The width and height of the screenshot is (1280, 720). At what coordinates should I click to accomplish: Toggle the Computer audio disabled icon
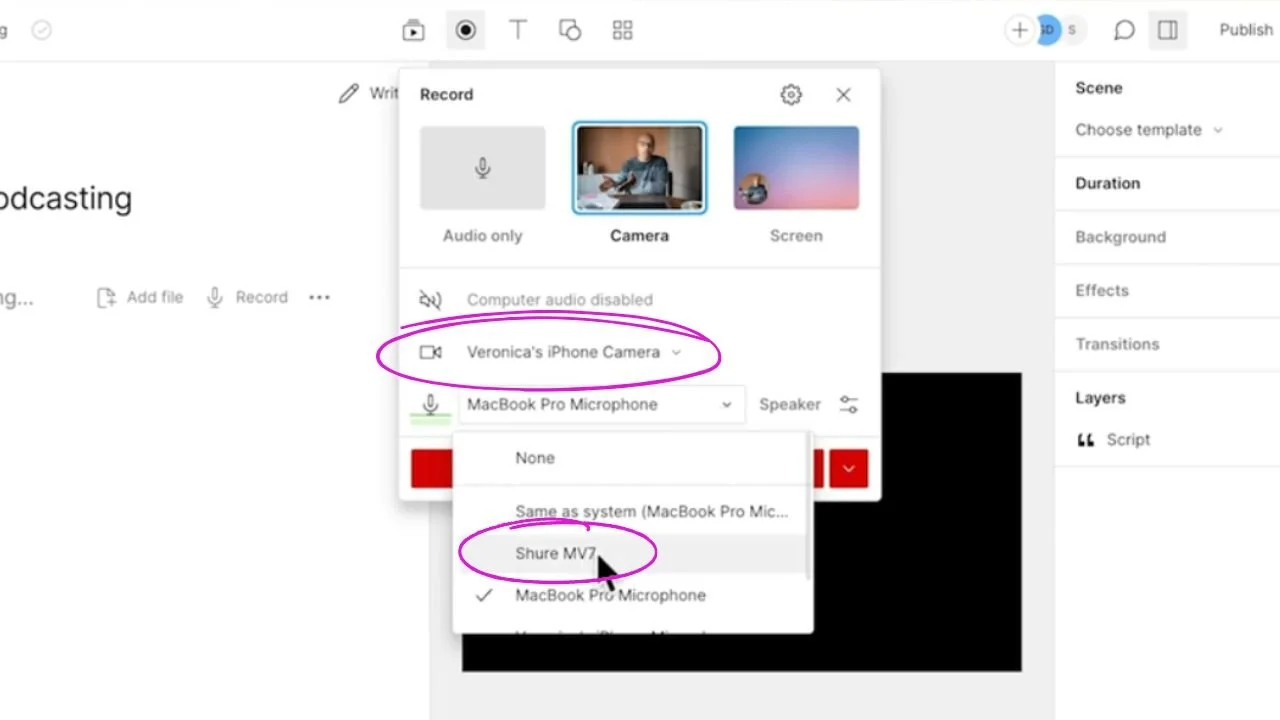[x=430, y=299]
